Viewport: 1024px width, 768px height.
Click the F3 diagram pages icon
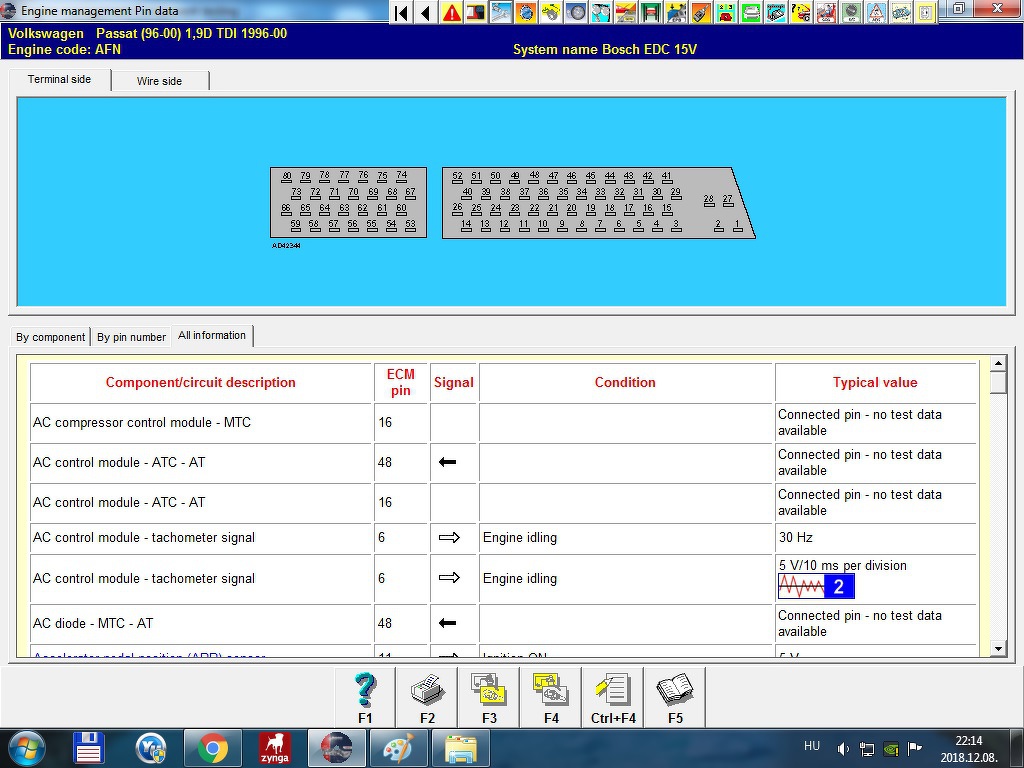click(x=489, y=697)
